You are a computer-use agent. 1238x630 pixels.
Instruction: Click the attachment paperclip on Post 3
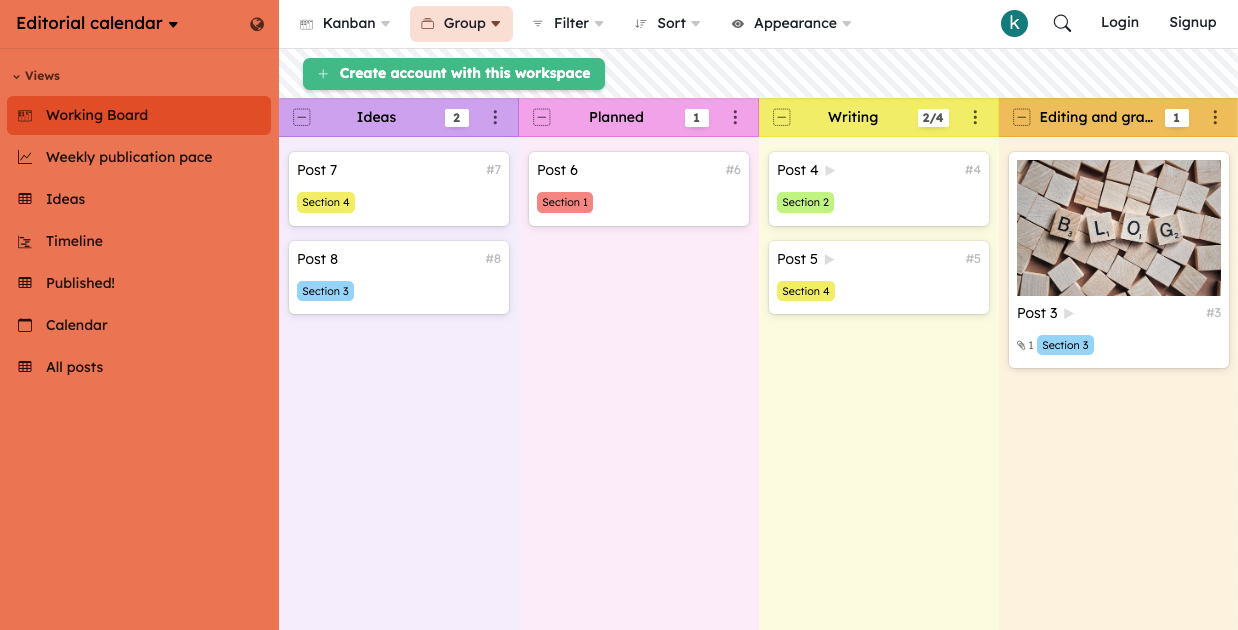[1021, 345]
